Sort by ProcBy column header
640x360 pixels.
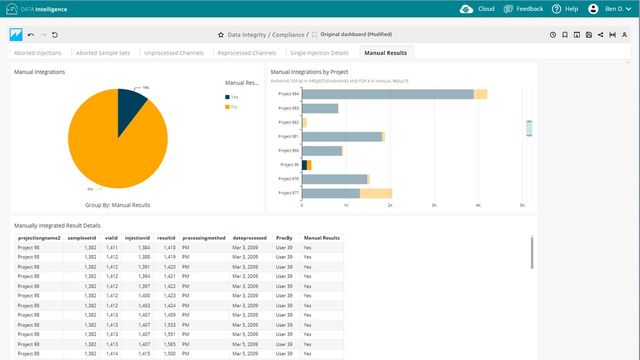pyautogui.click(x=284, y=238)
